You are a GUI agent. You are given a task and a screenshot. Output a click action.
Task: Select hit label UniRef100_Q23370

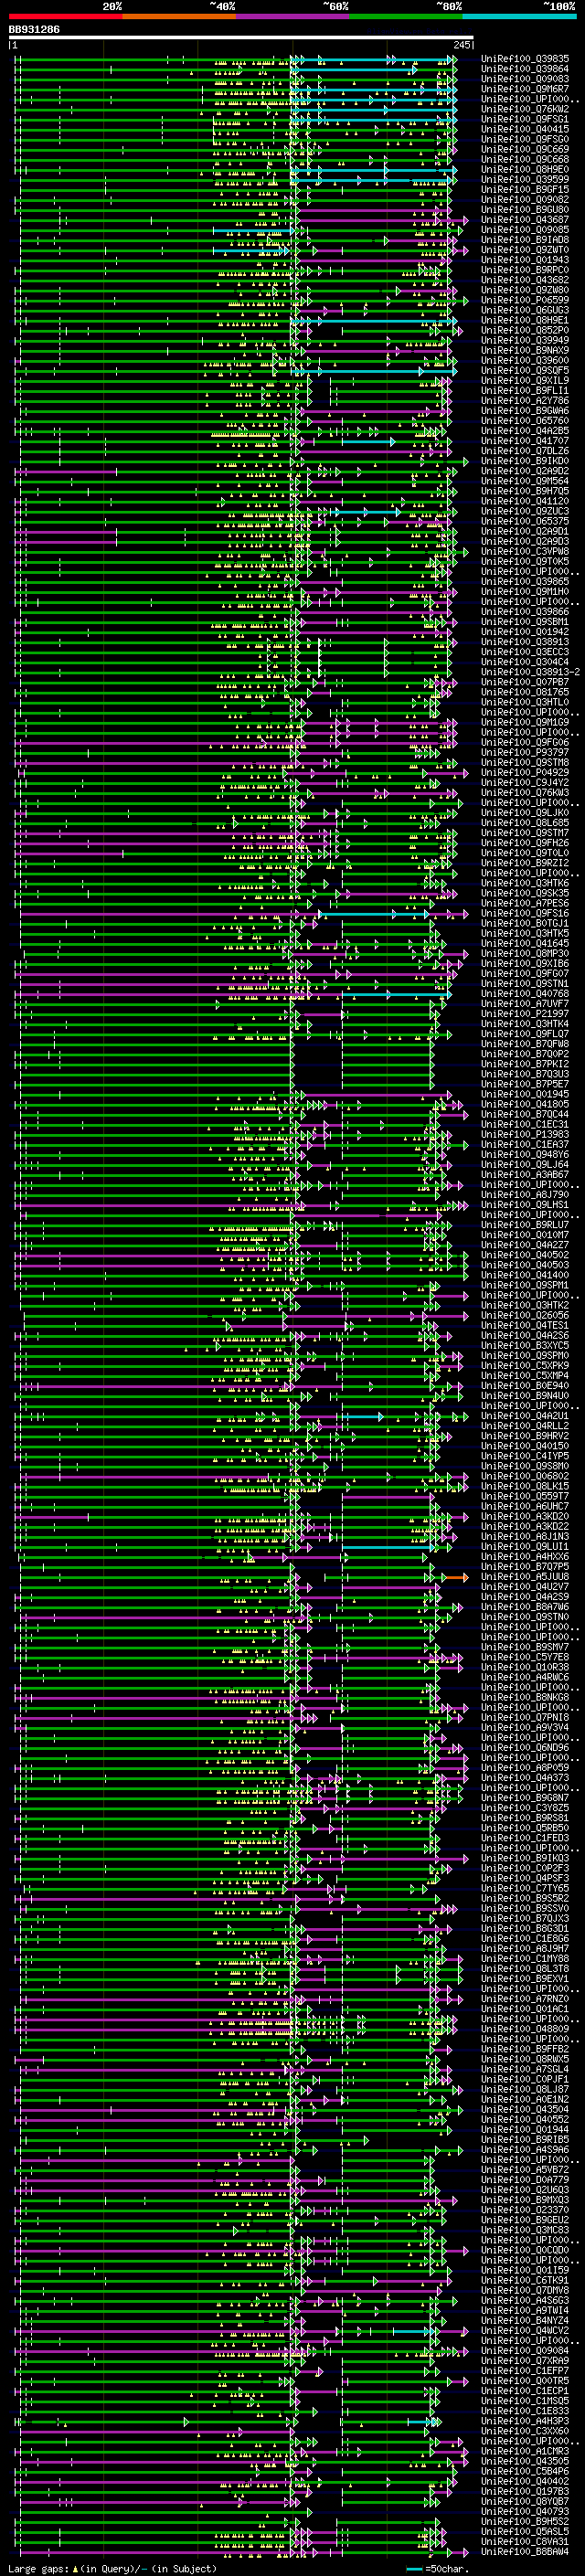point(525,2209)
